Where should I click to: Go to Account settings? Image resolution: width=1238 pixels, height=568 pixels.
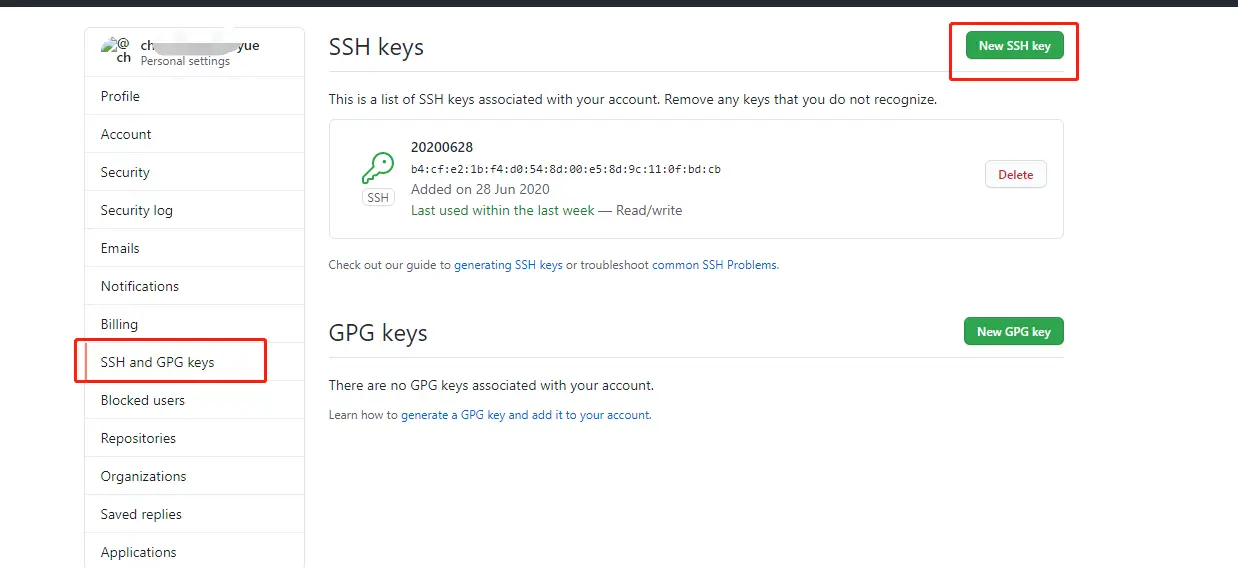click(126, 134)
